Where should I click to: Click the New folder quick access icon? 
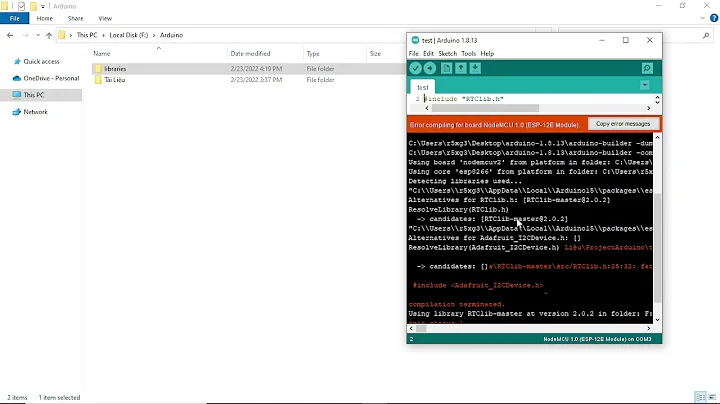click(x=33, y=6)
